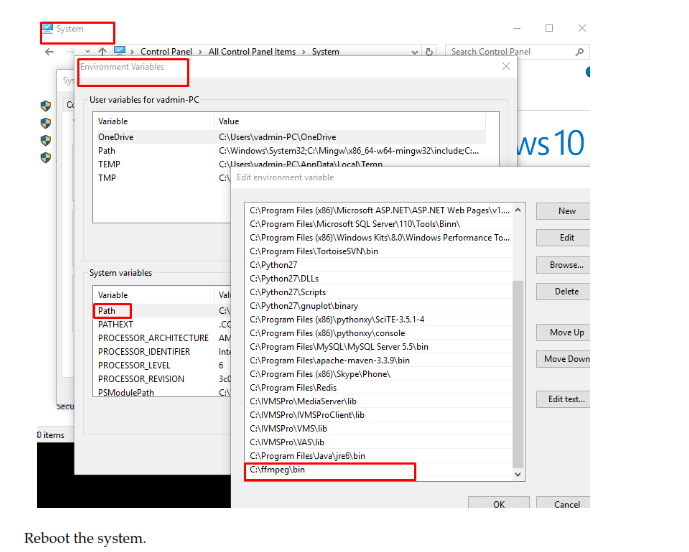
Task: Click user variables Value column header
Action: click(x=350, y=121)
